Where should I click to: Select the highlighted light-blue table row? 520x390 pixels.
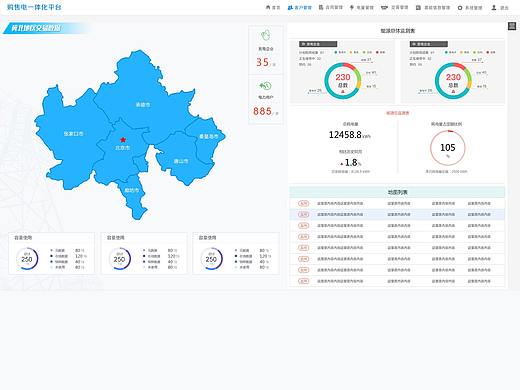coord(397,214)
